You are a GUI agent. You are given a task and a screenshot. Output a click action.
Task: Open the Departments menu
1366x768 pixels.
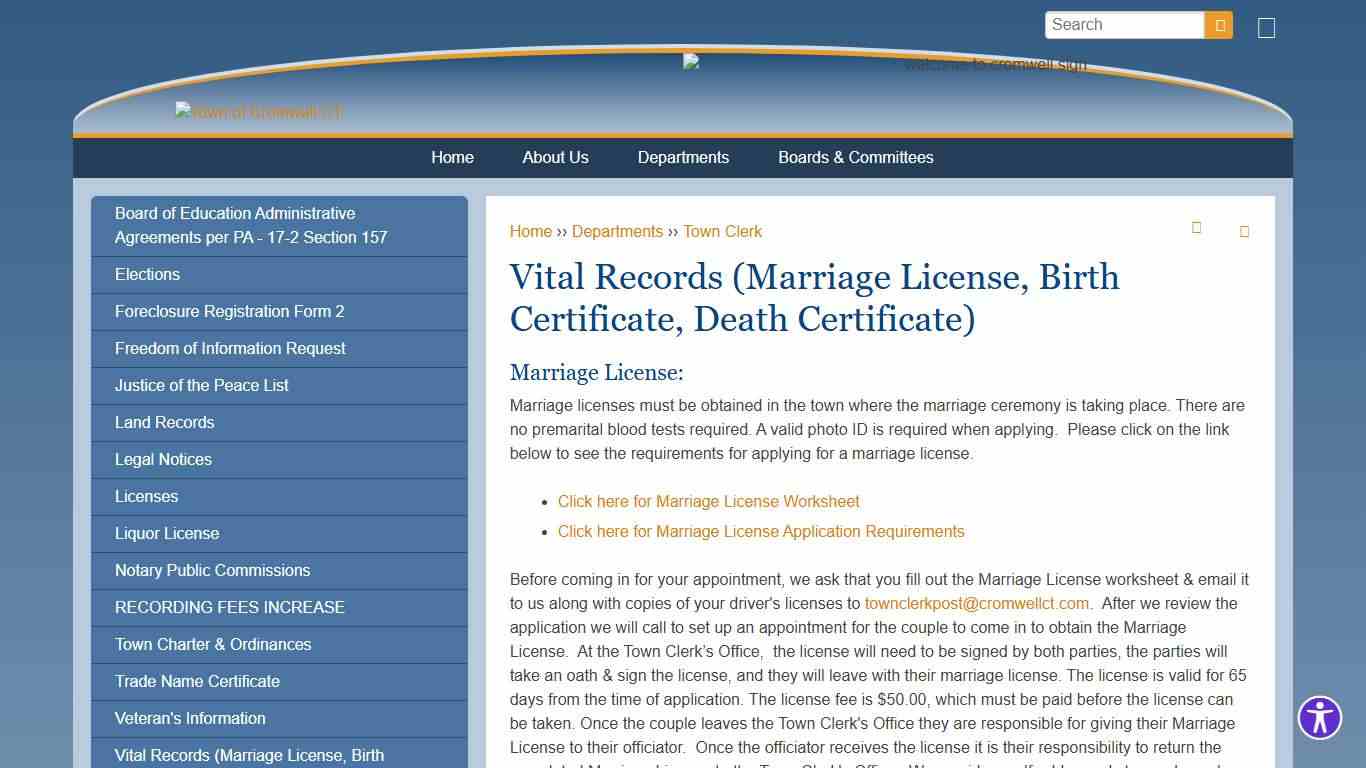click(x=683, y=157)
